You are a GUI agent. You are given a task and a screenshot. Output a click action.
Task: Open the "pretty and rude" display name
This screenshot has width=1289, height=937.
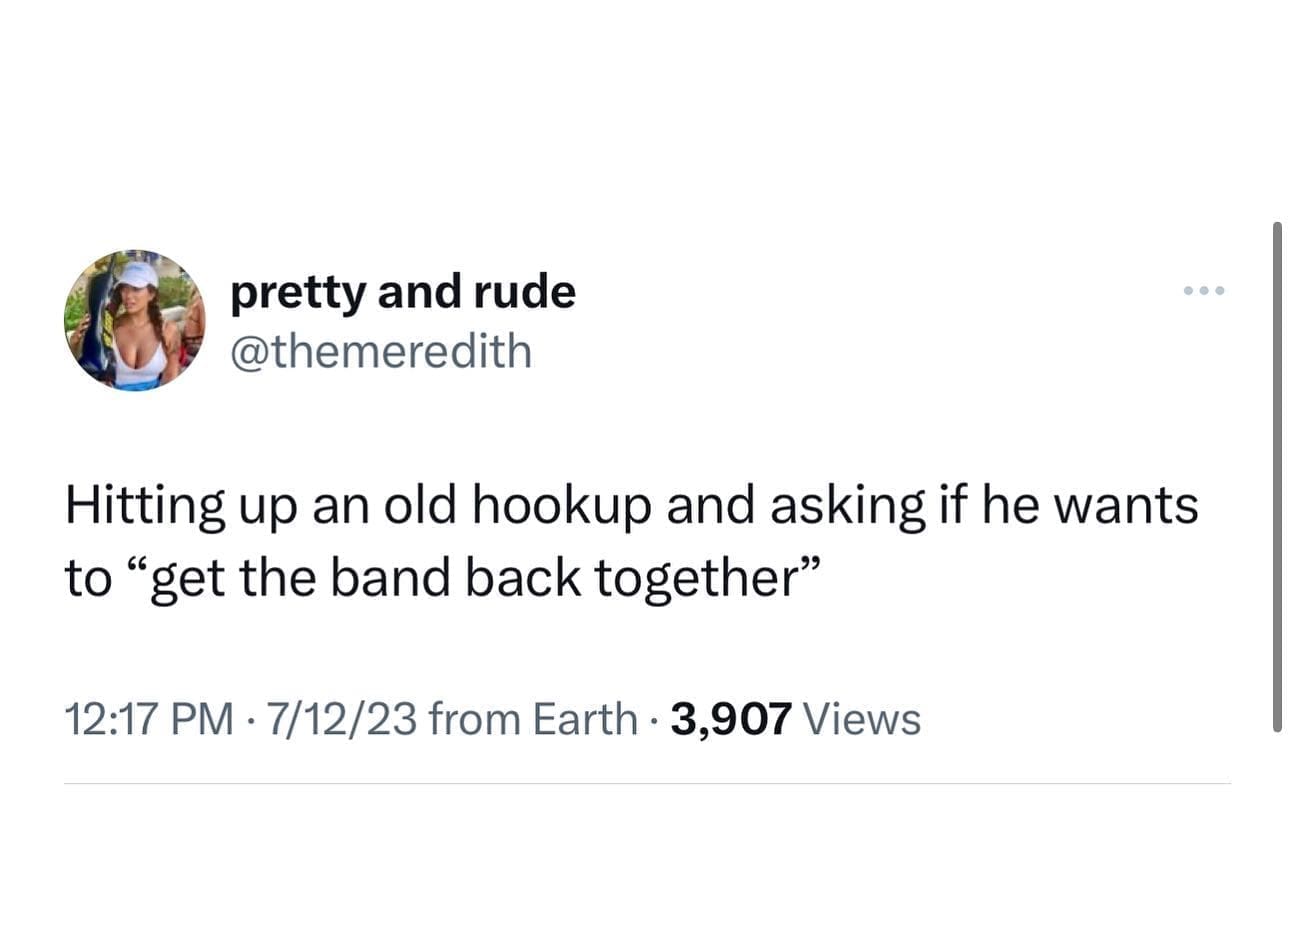point(403,292)
